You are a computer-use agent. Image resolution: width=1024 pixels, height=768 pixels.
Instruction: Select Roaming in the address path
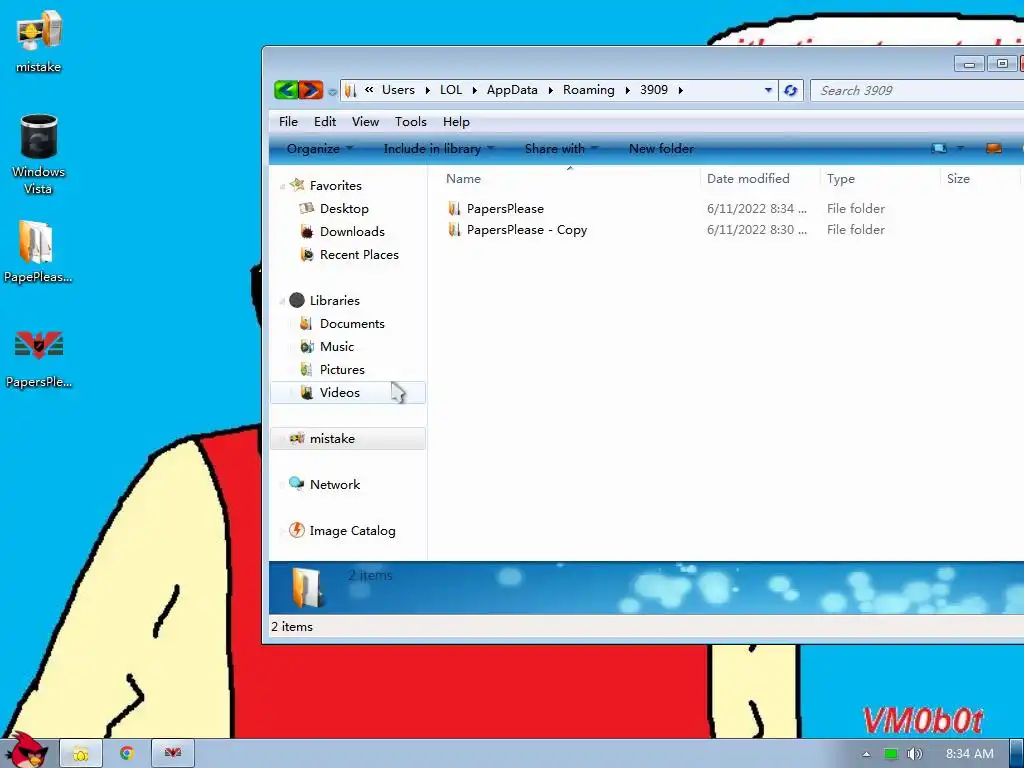588,90
